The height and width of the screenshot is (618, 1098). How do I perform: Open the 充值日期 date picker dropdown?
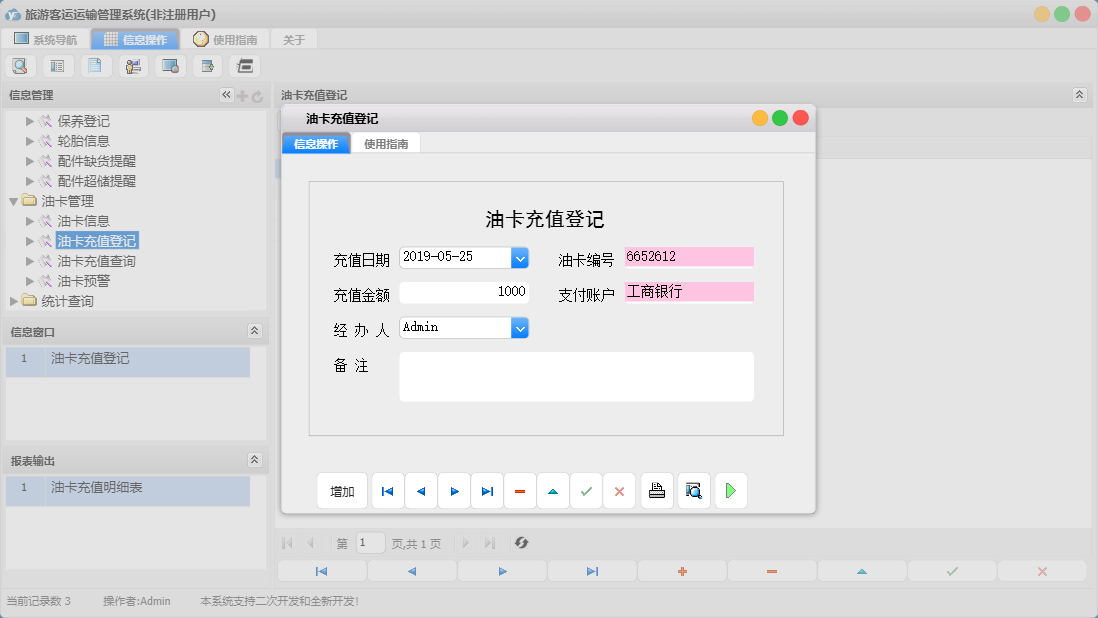click(520, 257)
